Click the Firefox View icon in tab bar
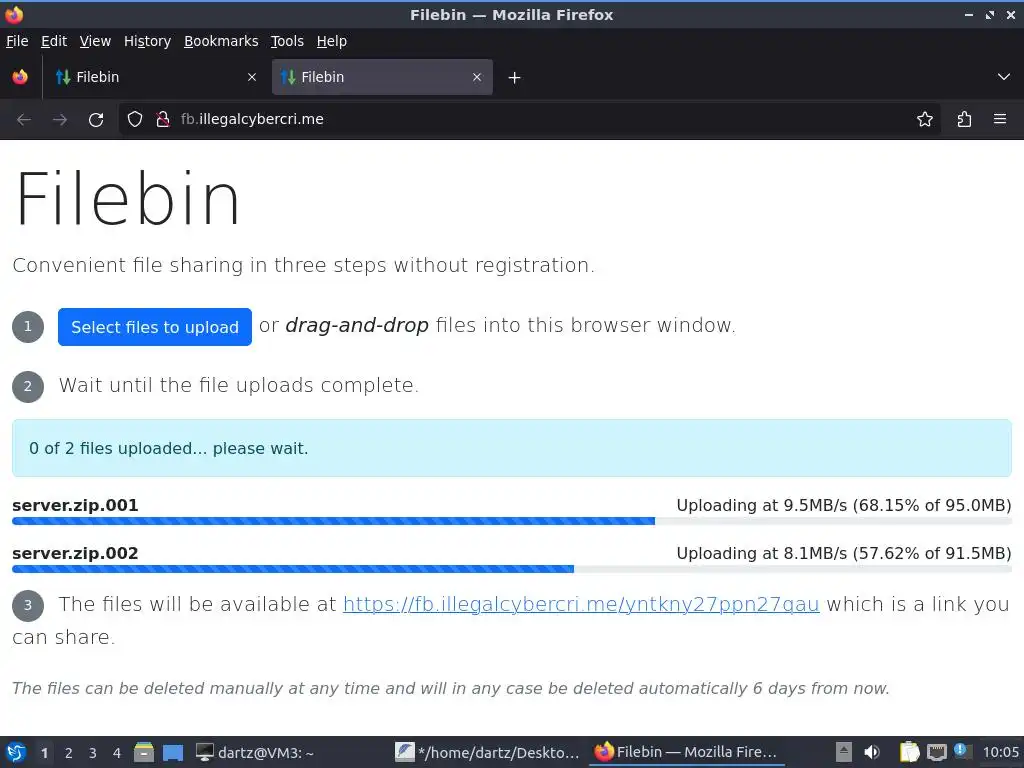This screenshot has width=1024, height=768. [x=20, y=77]
